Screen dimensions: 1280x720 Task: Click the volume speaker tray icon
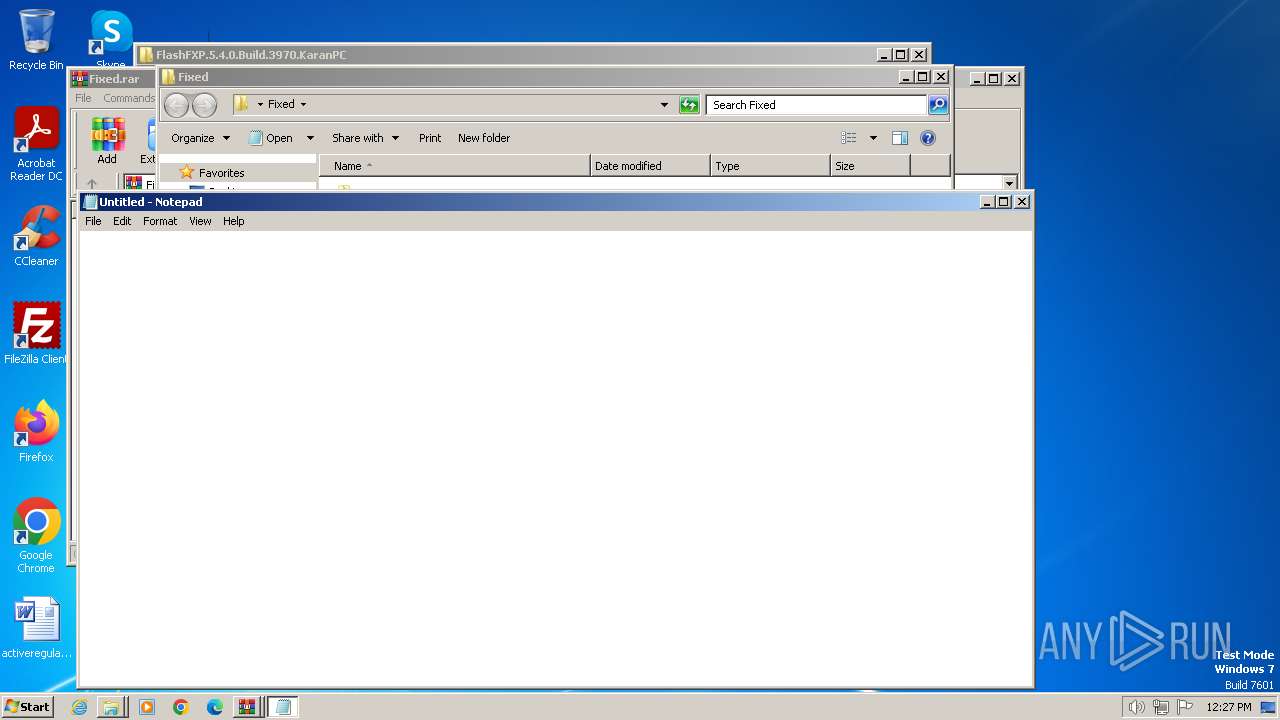click(x=1136, y=707)
